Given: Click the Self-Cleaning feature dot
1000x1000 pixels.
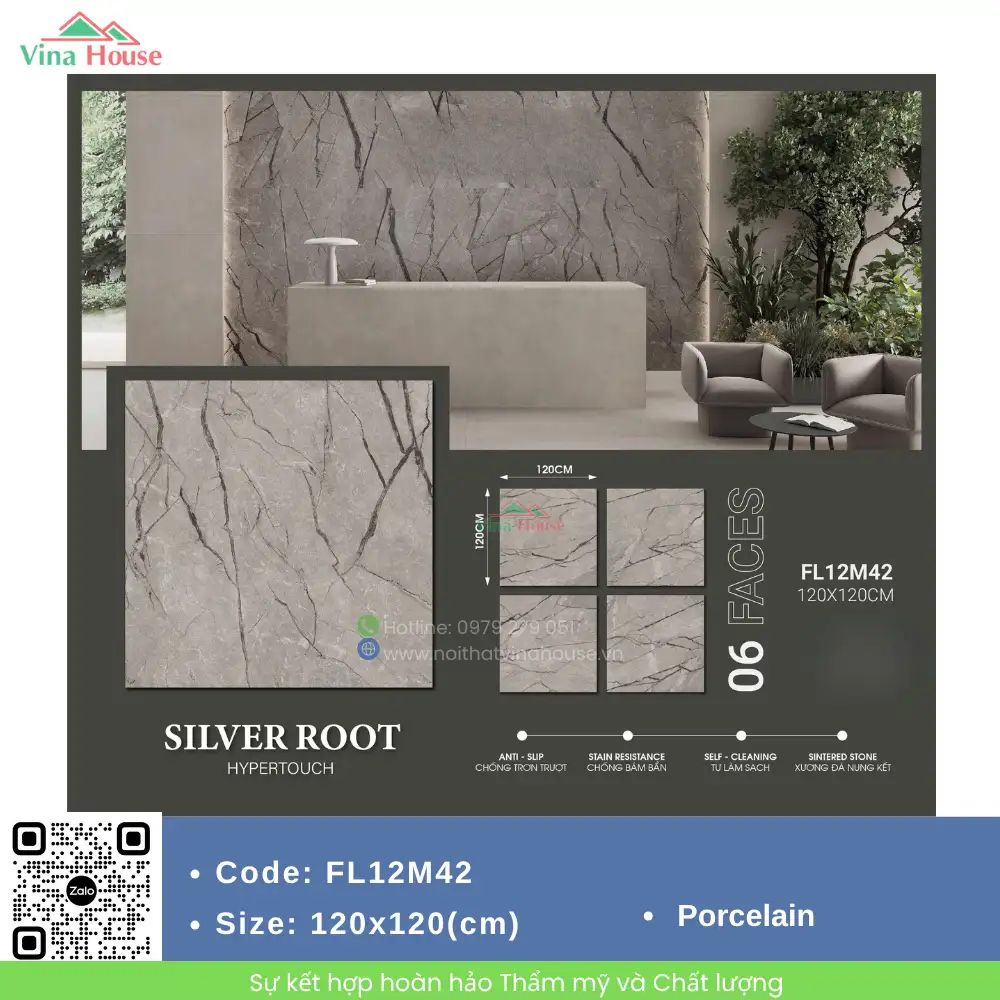Looking at the screenshot, I should [741, 735].
